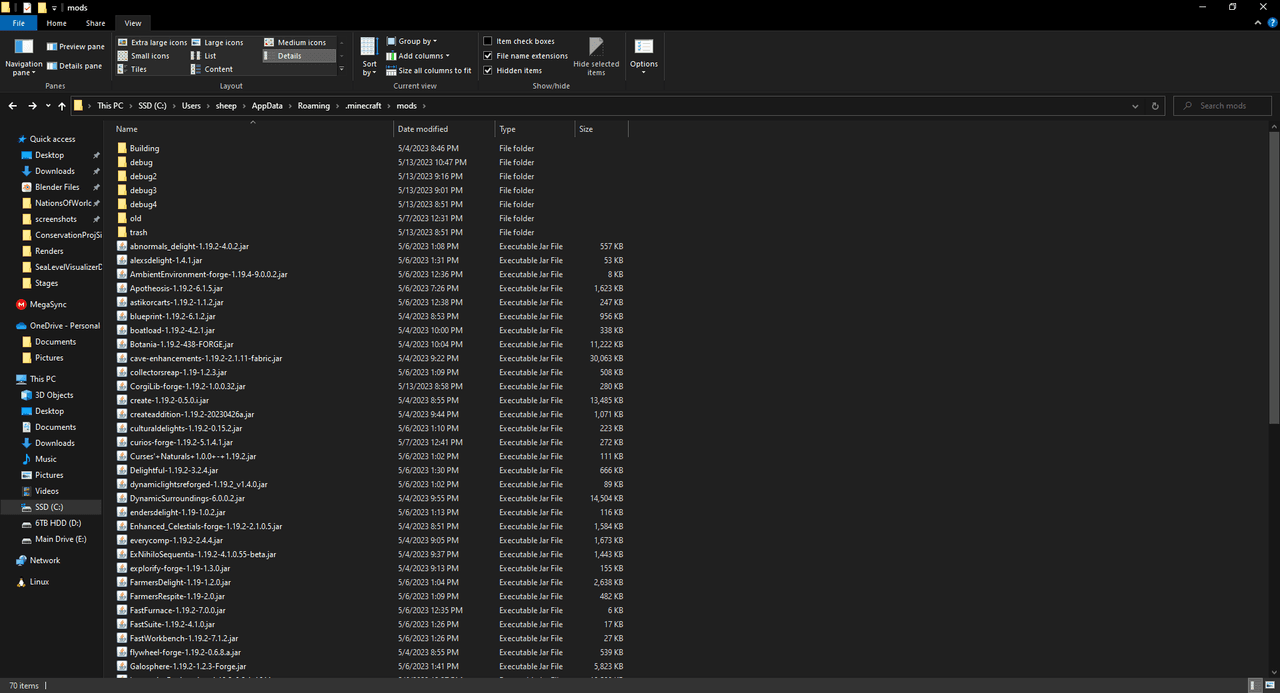Enable Item check boxes option
Viewport: 1280px width, 693px height.
(x=488, y=42)
